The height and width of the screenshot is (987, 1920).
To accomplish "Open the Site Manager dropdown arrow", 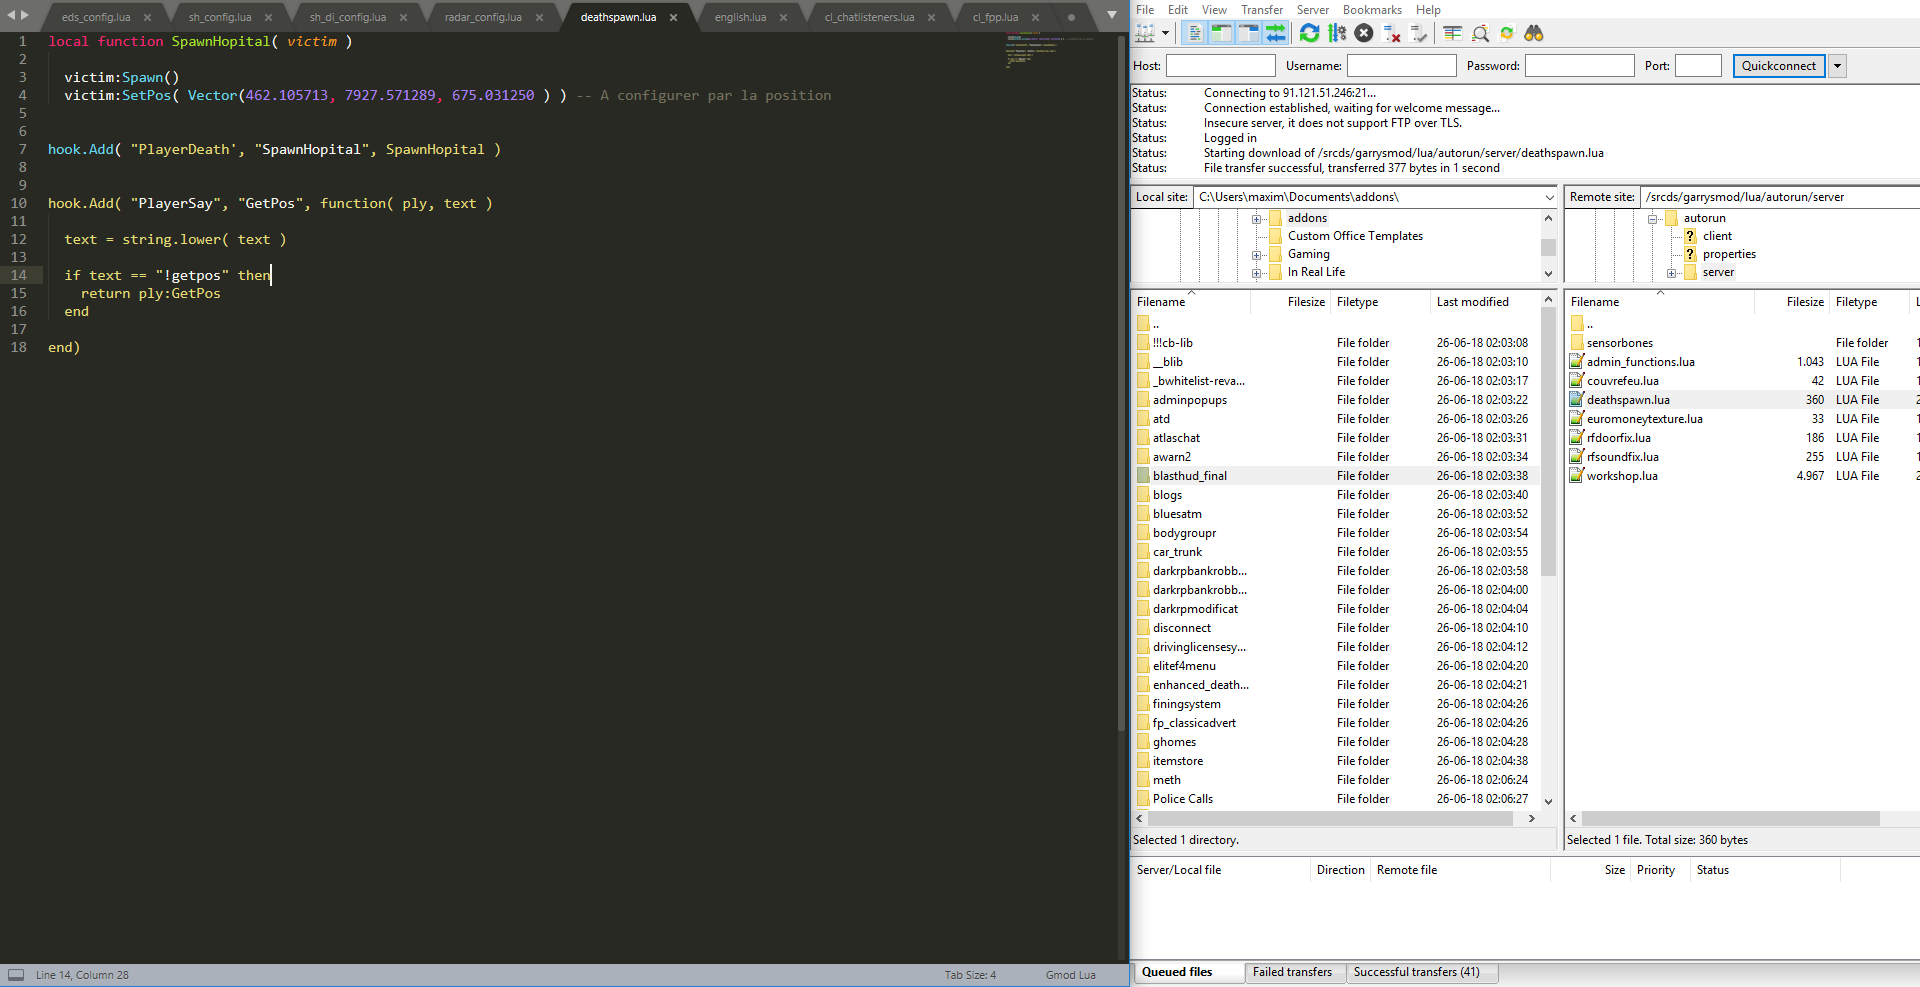I will (x=1166, y=34).
